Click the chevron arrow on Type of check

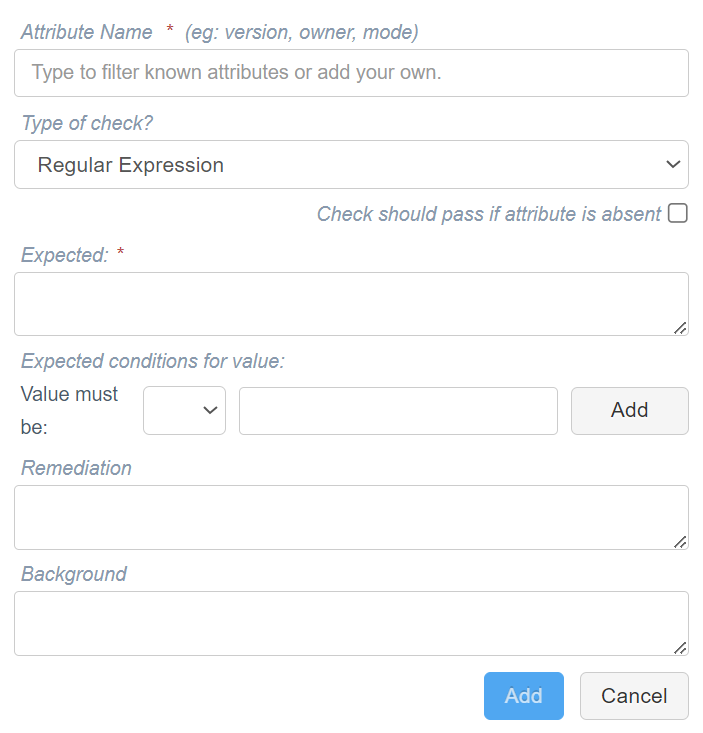pos(673,165)
